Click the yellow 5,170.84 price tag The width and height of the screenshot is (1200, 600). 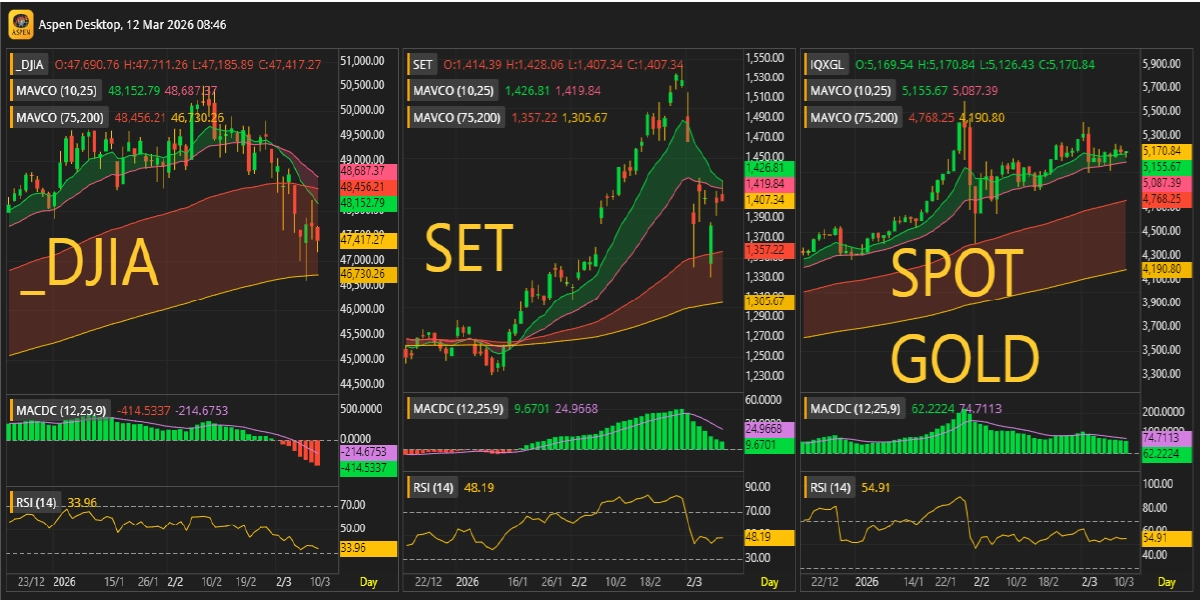tap(1161, 150)
